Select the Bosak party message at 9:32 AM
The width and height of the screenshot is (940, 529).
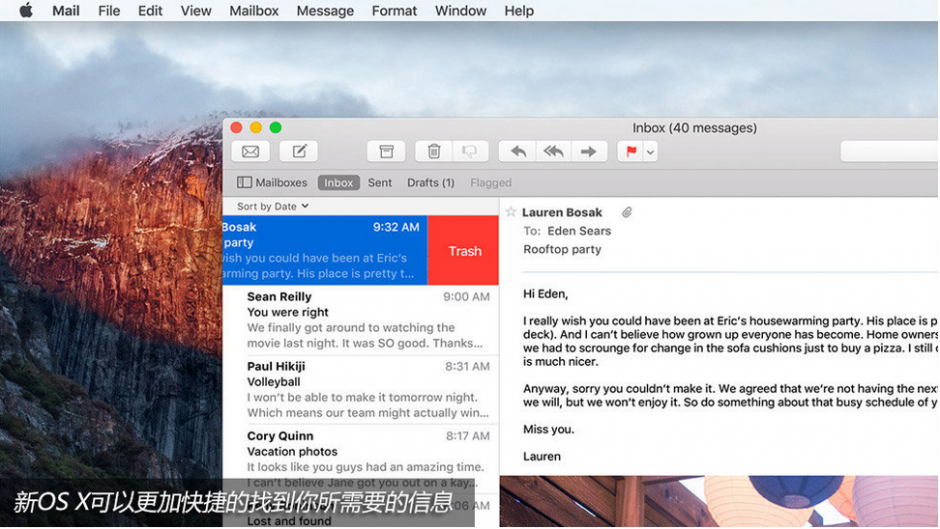point(325,251)
